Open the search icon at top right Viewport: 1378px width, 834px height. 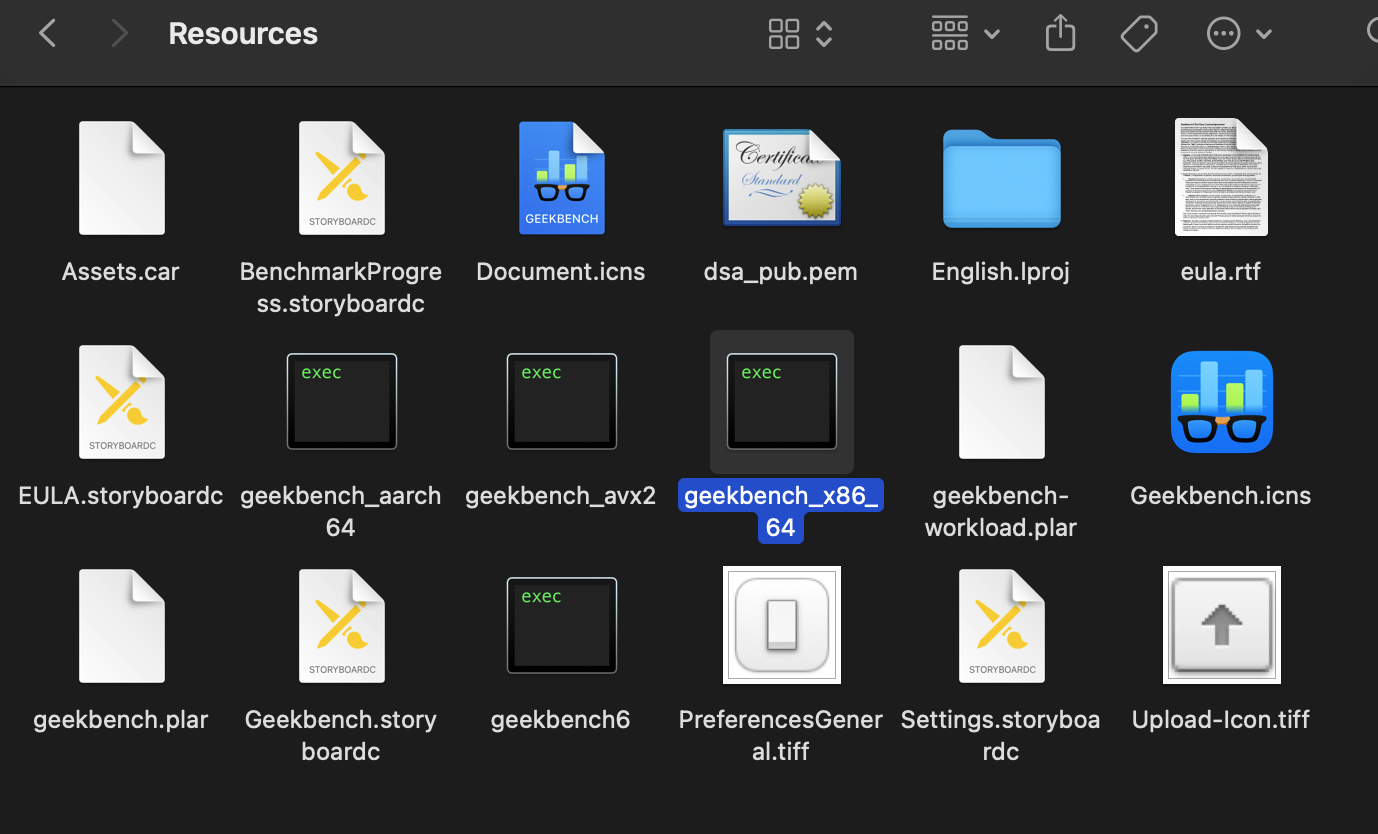(1373, 33)
